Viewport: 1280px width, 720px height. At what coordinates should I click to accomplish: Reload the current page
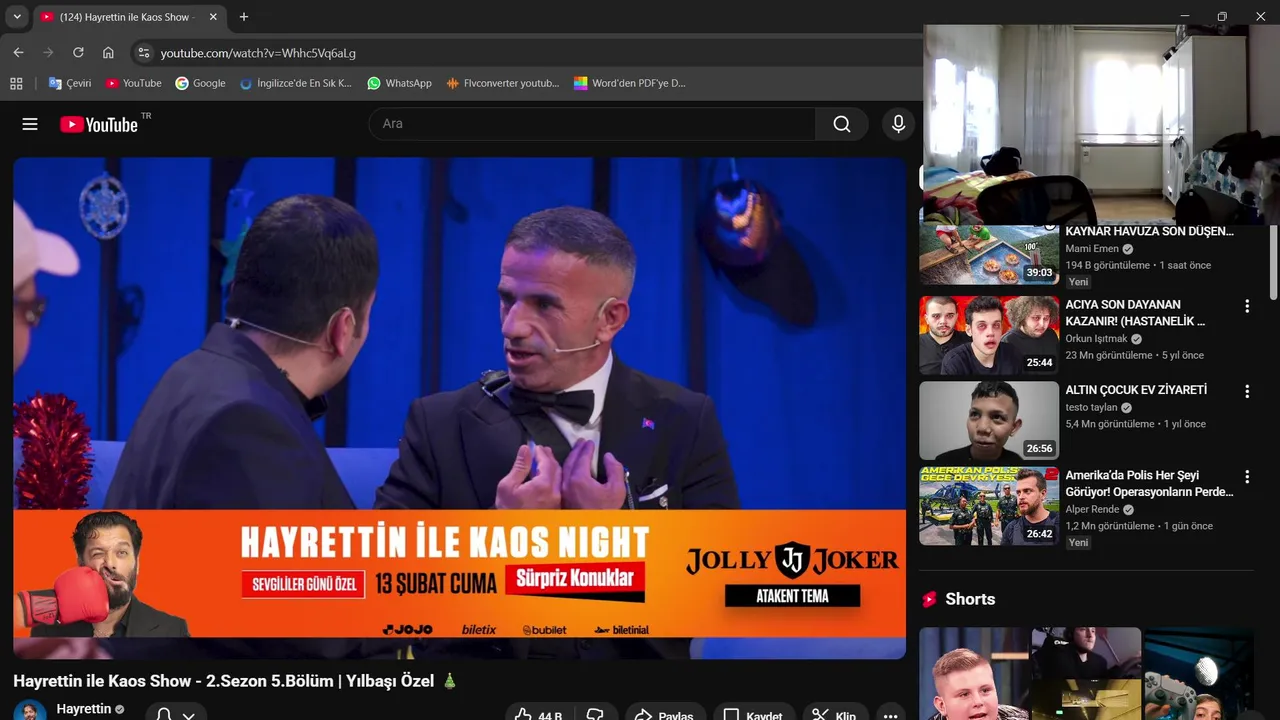click(78, 53)
